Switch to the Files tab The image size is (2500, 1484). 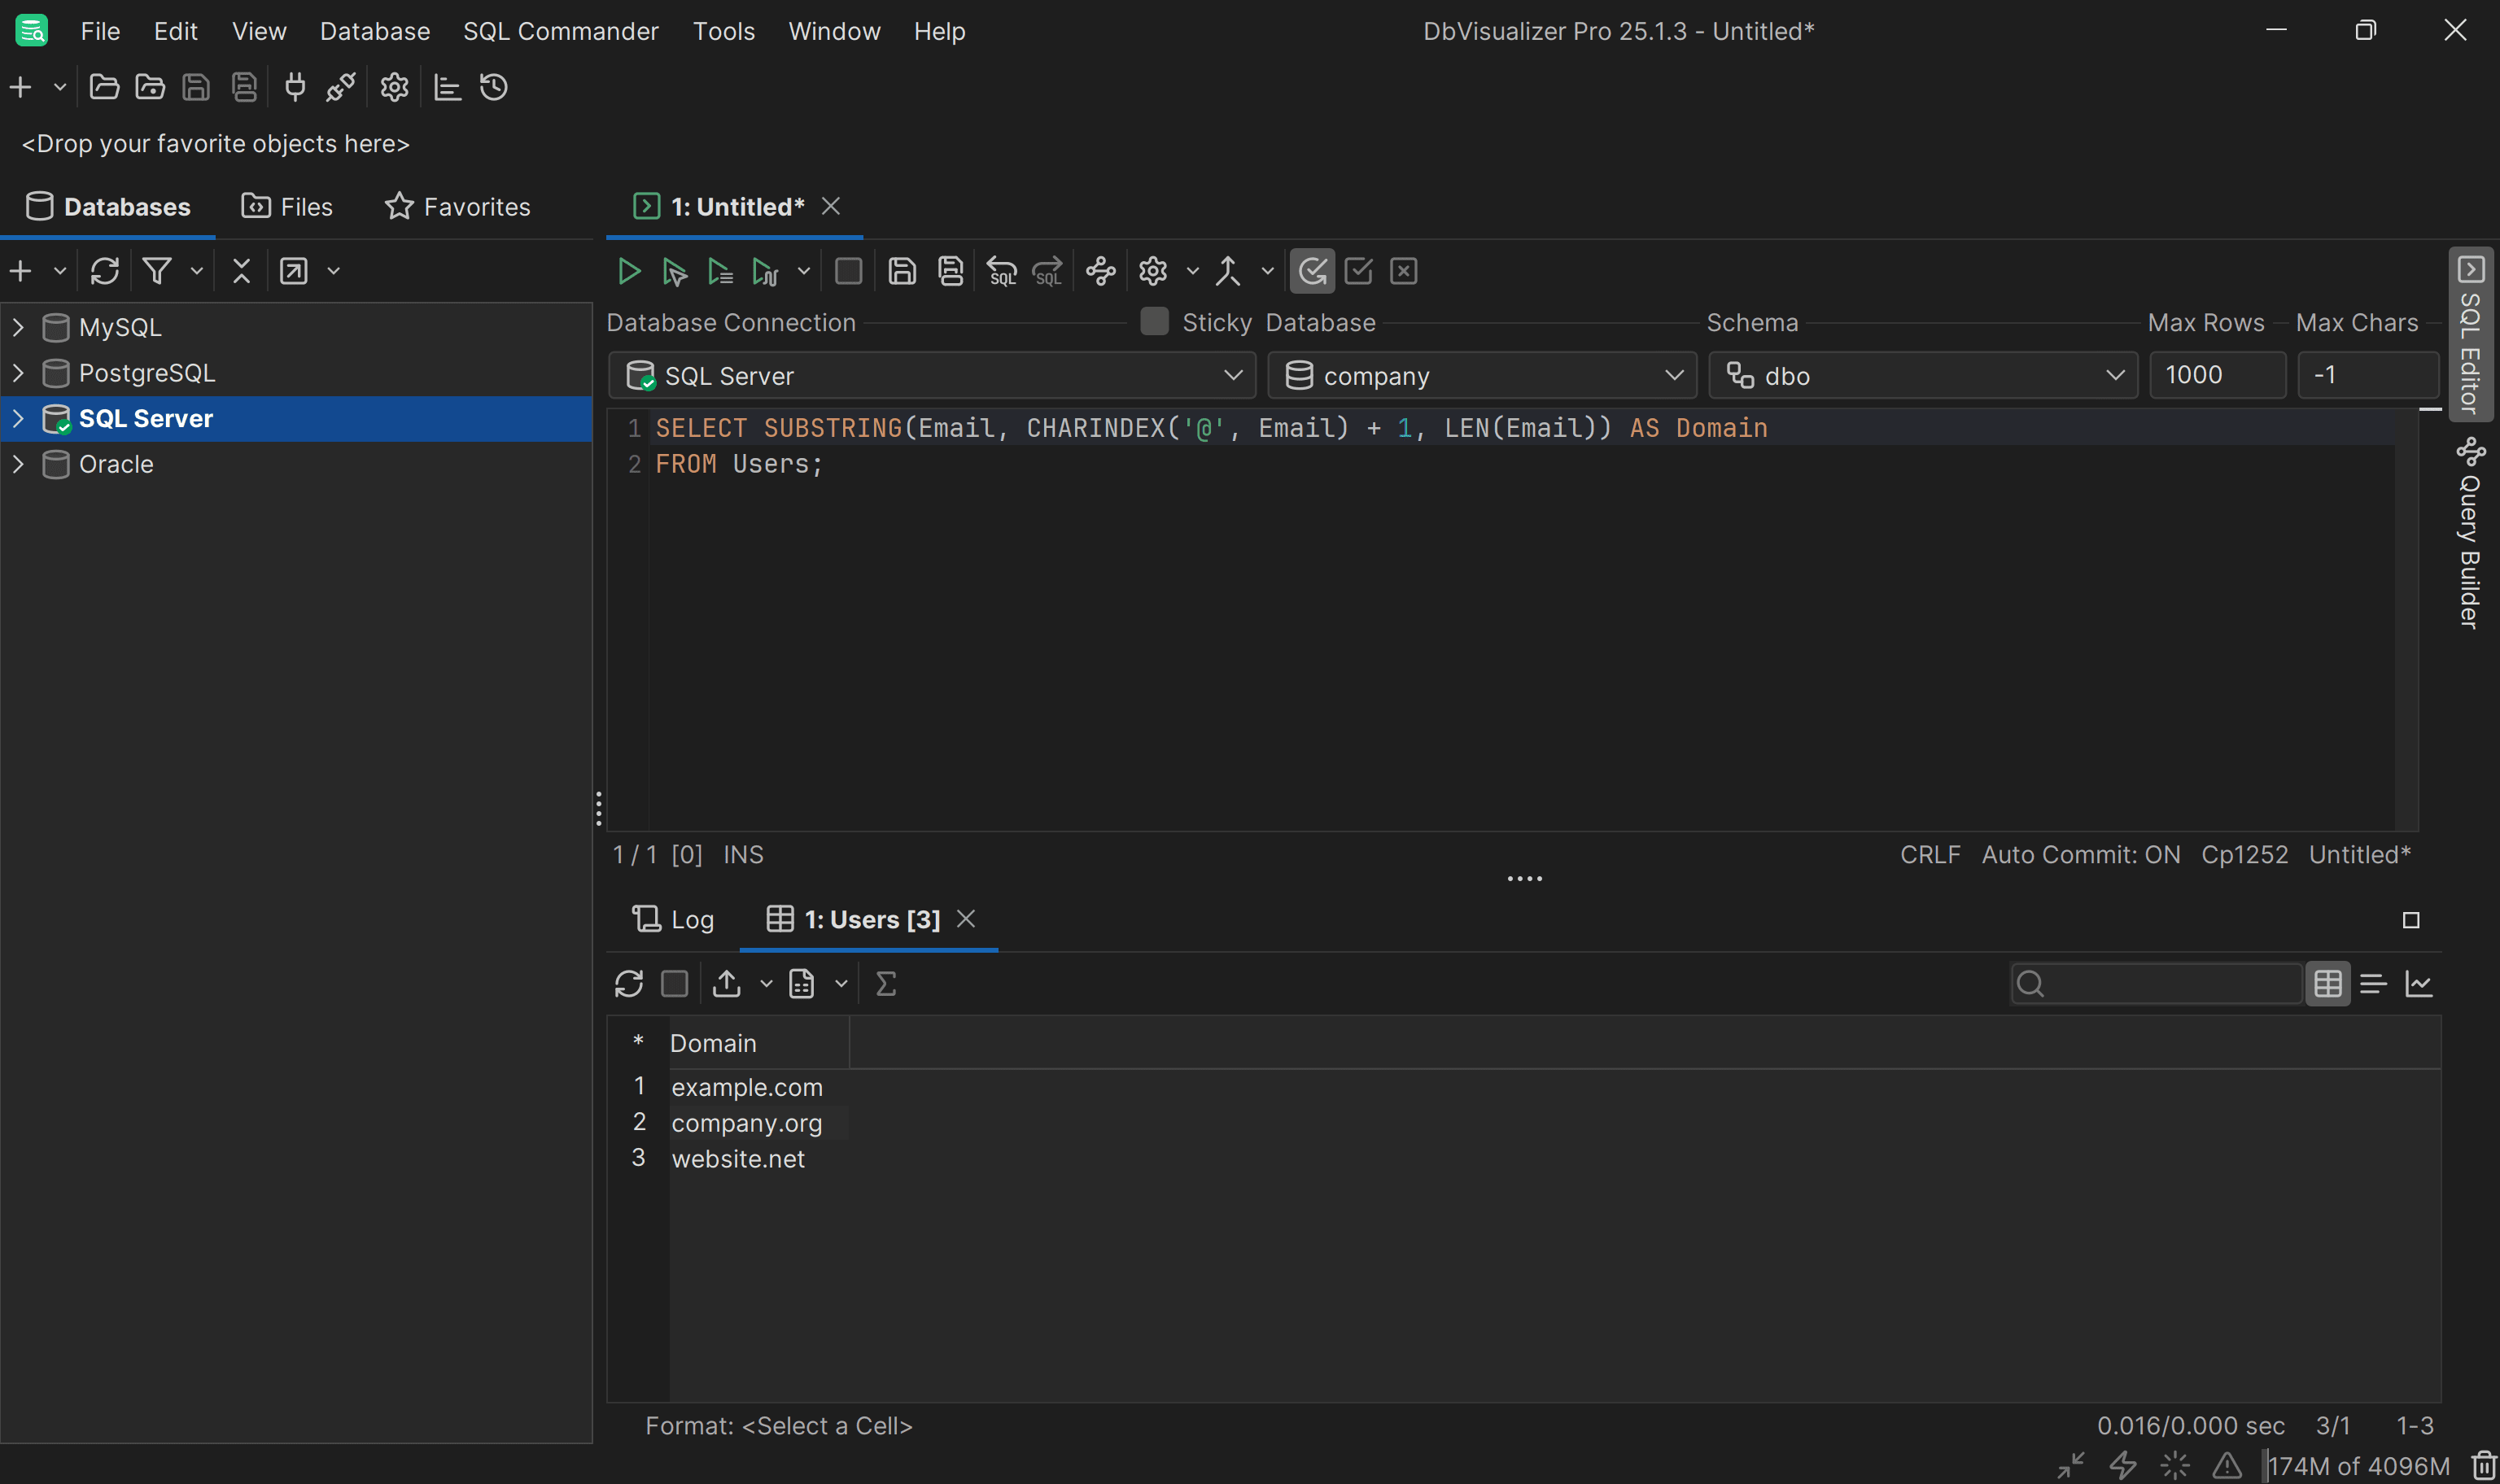click(287, 207)
